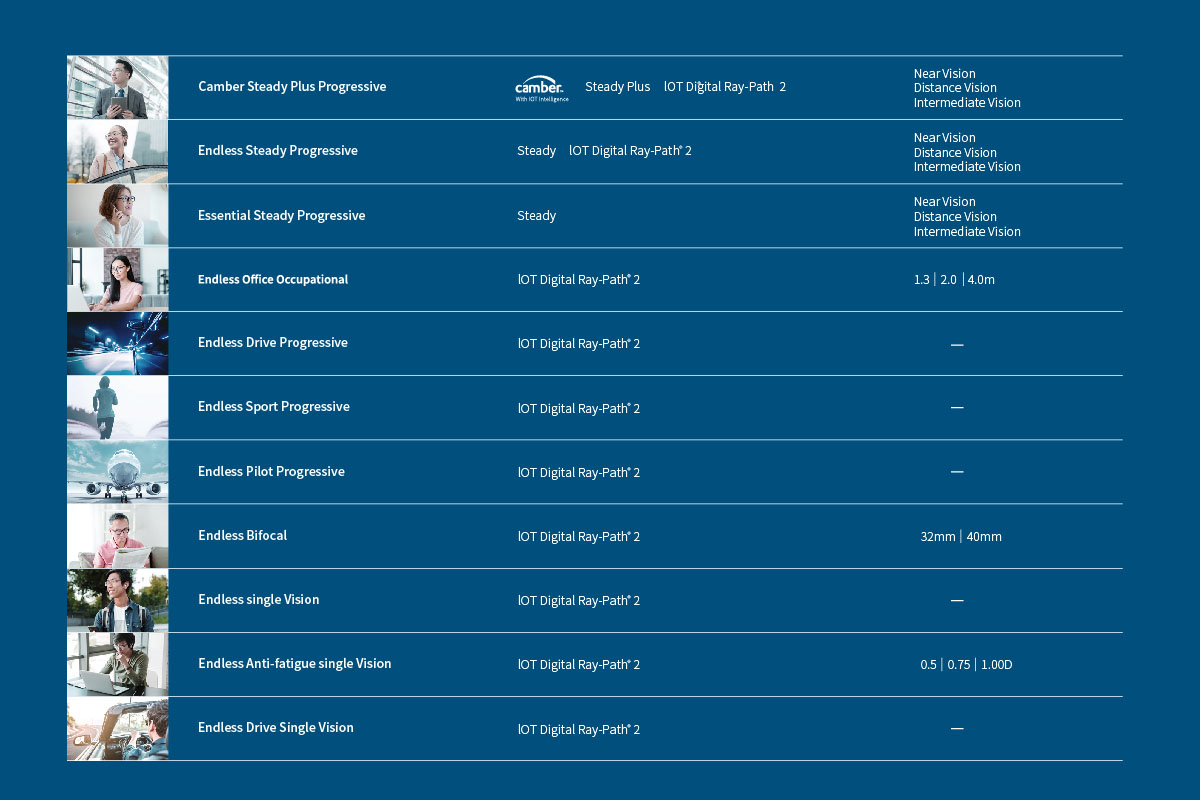Viewport: 1200px width, 800px height.
Task: Click 'Steady' in the Endless Steady Progressive row
Action: point(536,151)
